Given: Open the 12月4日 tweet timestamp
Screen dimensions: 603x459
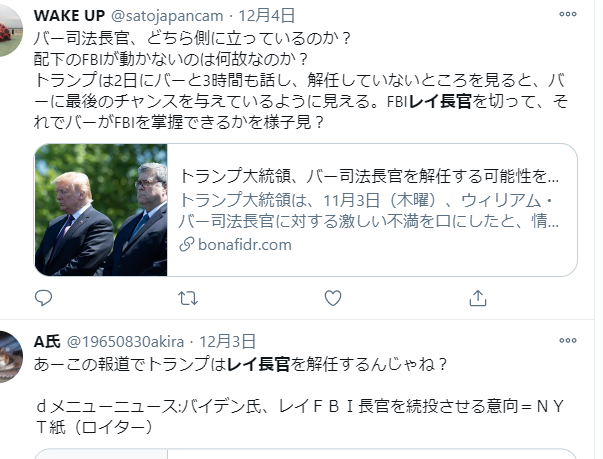Looking at the screenshot, I should click(x=267, y=16).
